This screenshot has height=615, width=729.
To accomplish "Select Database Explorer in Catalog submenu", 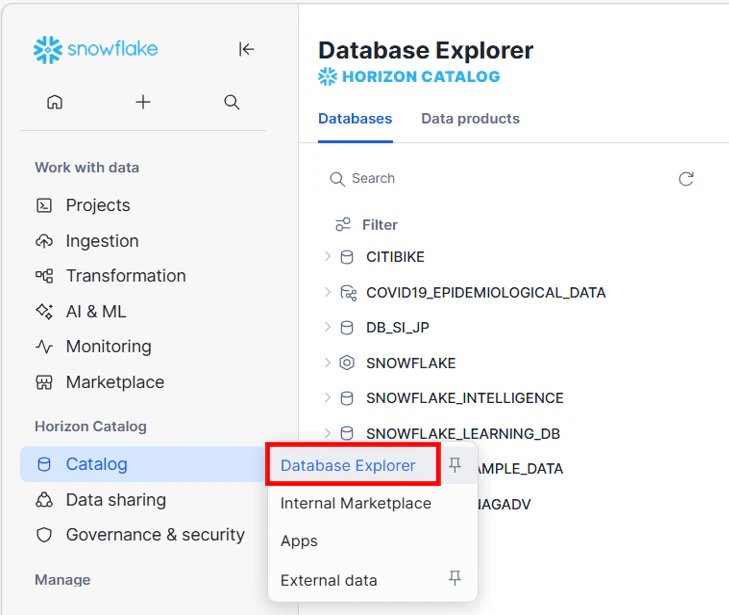I will [x=348, y=465].
